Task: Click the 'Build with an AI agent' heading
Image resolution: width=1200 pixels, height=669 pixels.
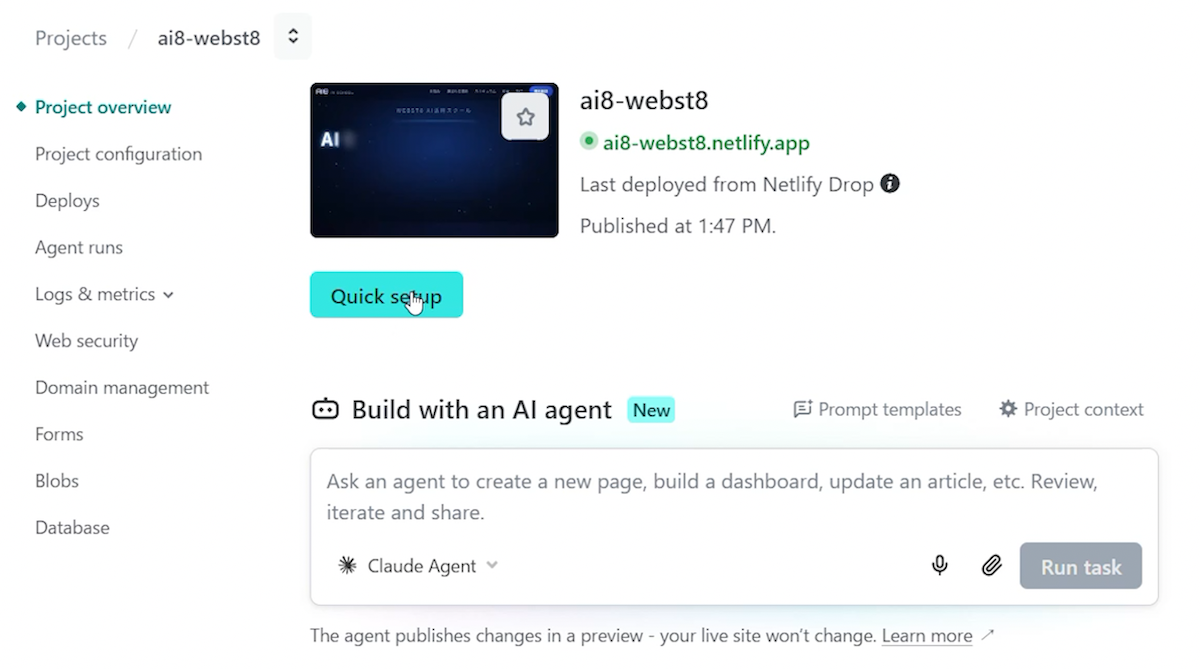Action: click(482, 410)
